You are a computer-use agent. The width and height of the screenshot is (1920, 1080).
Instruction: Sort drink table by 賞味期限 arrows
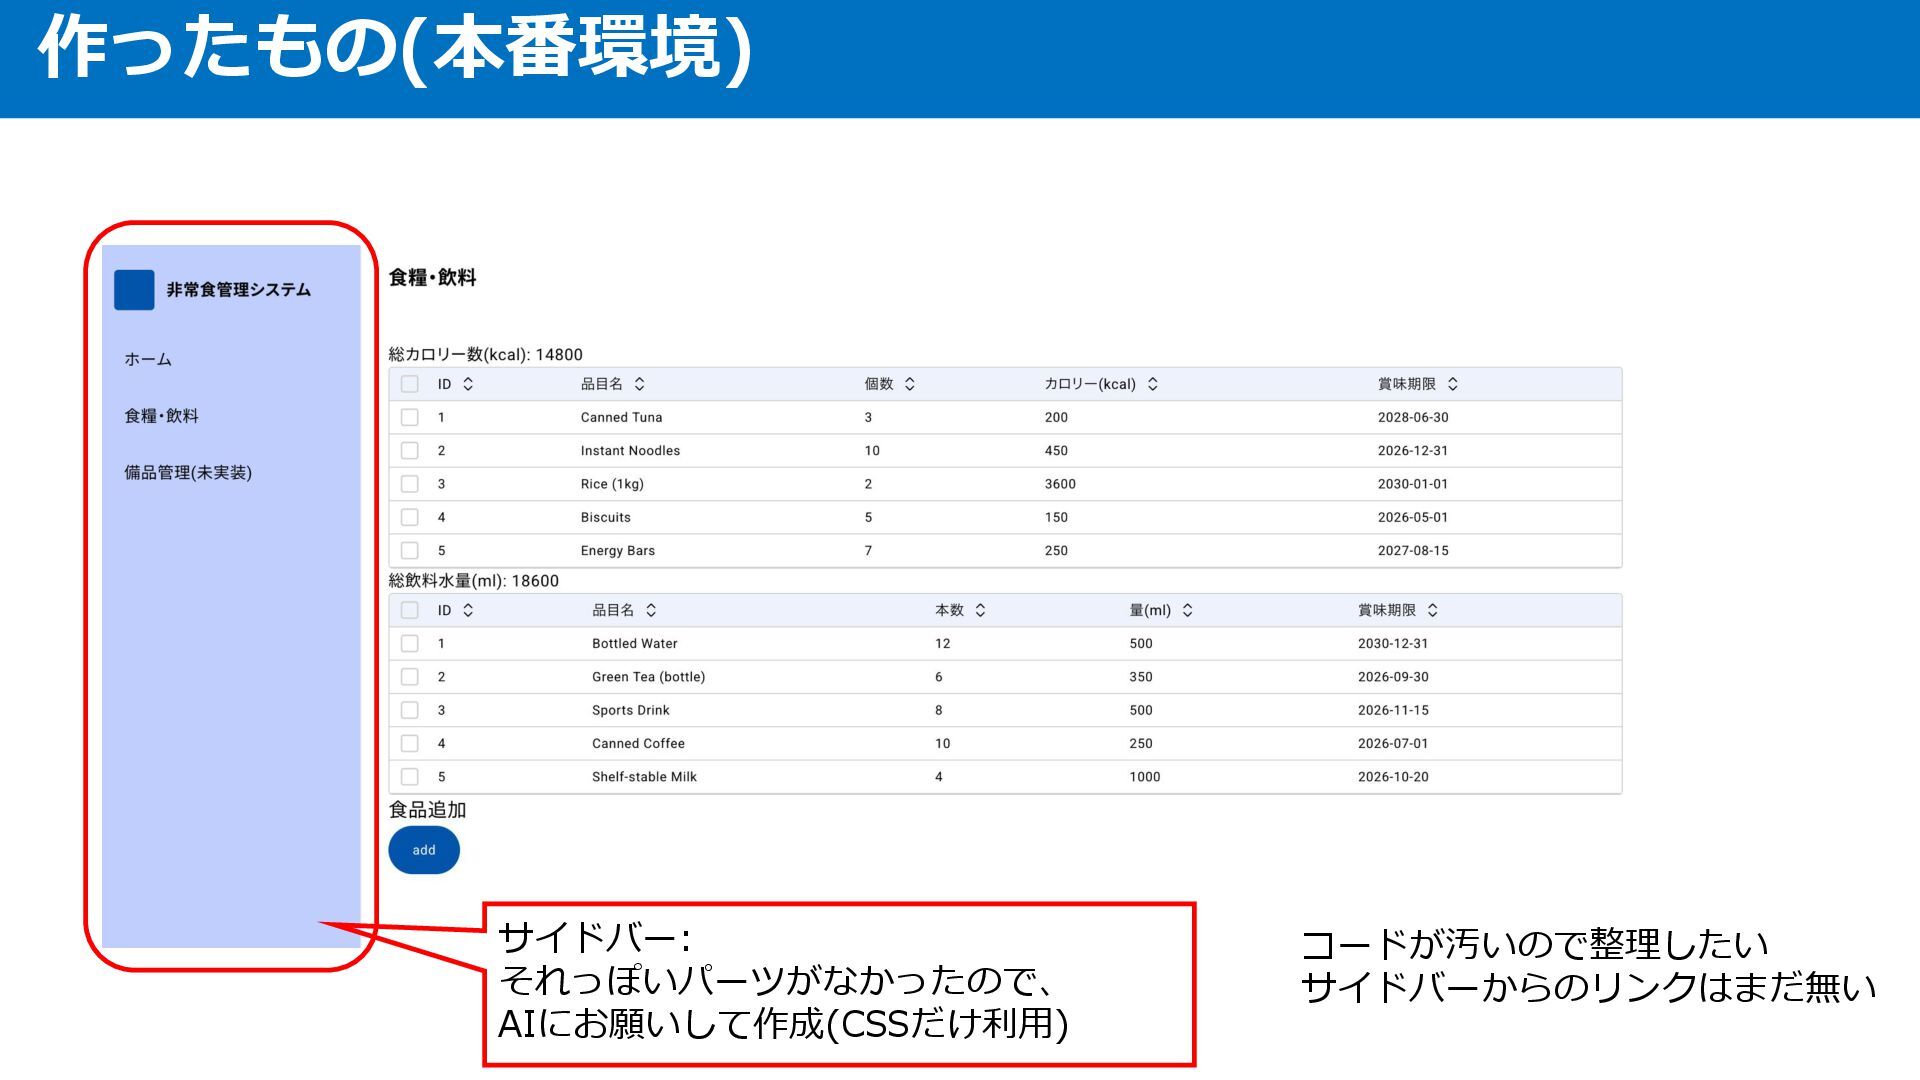1432,610
